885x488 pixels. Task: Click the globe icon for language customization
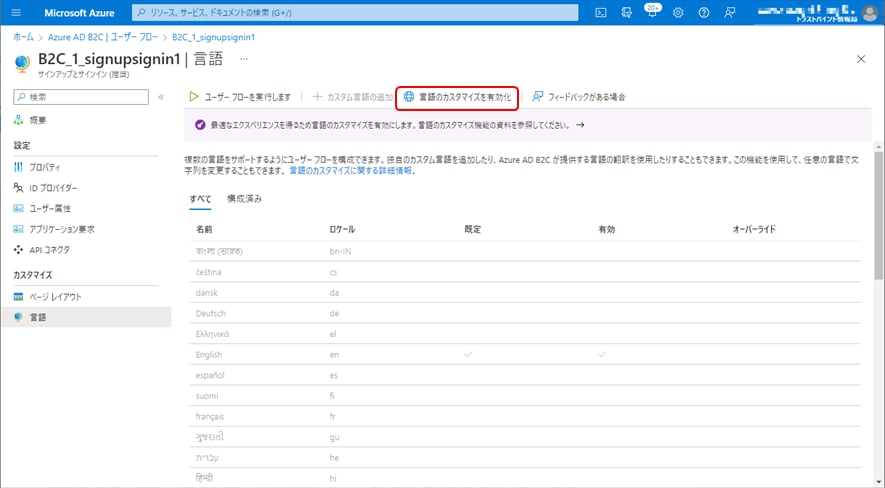click(x=409, y=97)
